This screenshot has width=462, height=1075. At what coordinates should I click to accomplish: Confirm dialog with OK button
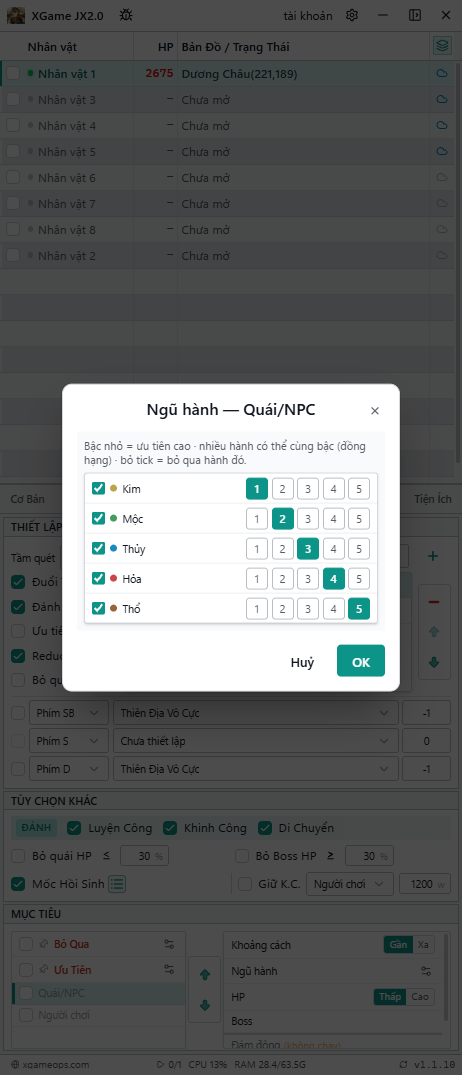click(361, 661)
